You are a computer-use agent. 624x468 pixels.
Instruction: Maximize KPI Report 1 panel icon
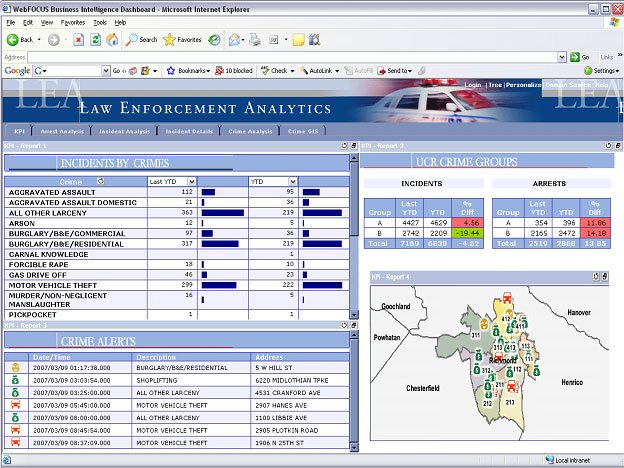(x=353, y=146)
